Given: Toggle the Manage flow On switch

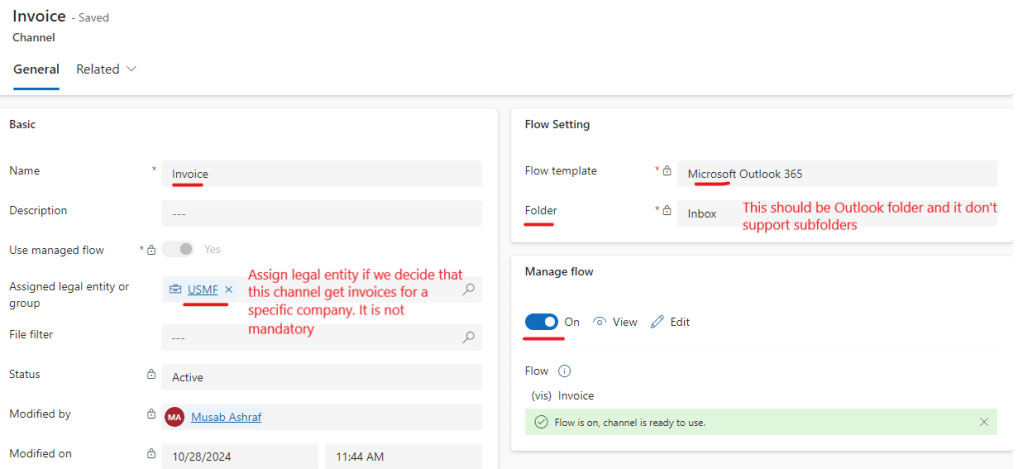Looking at the screenshot, I should pyautogui.click(x=541, y=322).
